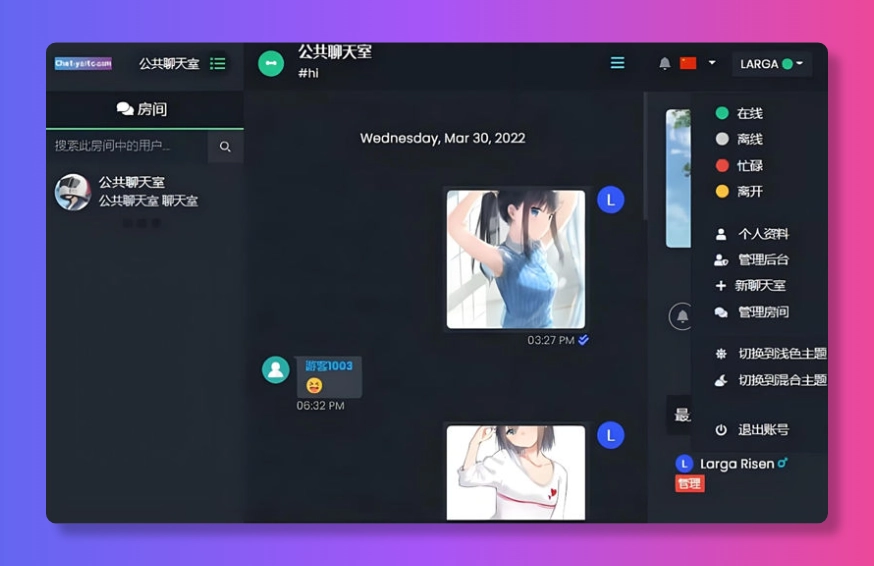
Task: Open the 公共聊天室 room in list
Action: coord(144,192)
